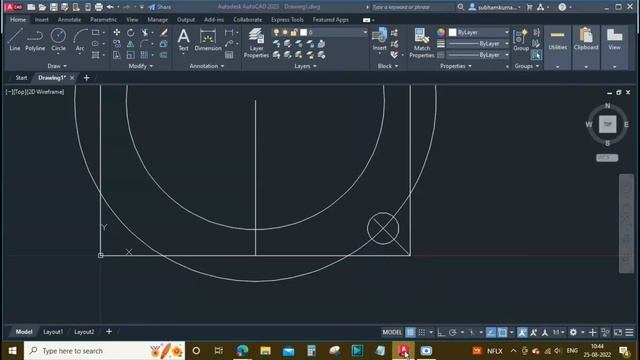This screenshot has width=640, height=360.
Task: Open the Text annotation tool
Action: [x=183, y=40]
